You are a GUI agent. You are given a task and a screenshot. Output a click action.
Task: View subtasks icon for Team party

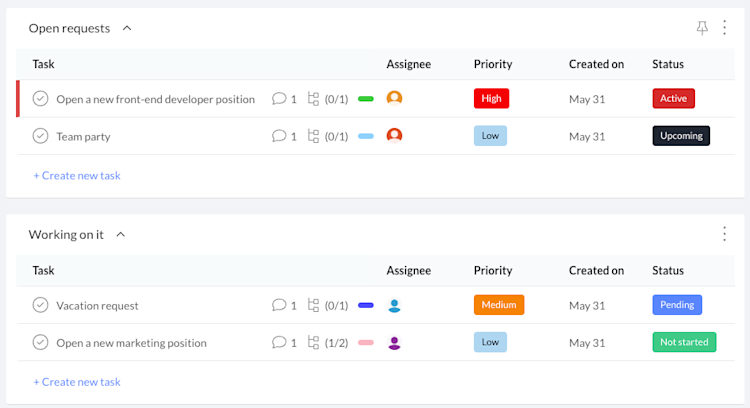tap(313, 136)
